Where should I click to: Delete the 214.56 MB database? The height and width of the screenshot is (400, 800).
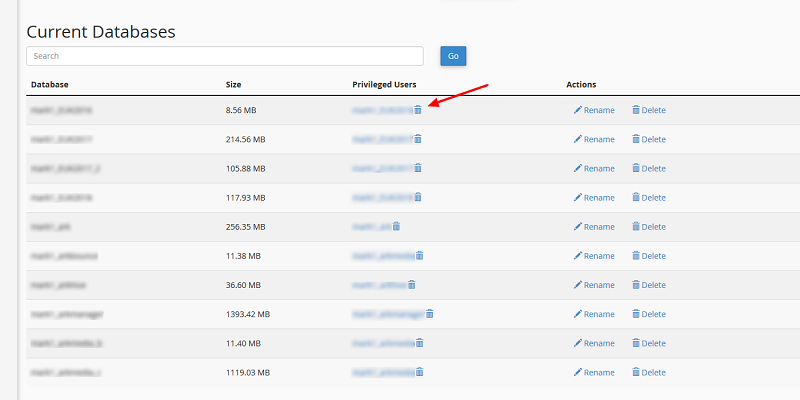click(648, 140)
